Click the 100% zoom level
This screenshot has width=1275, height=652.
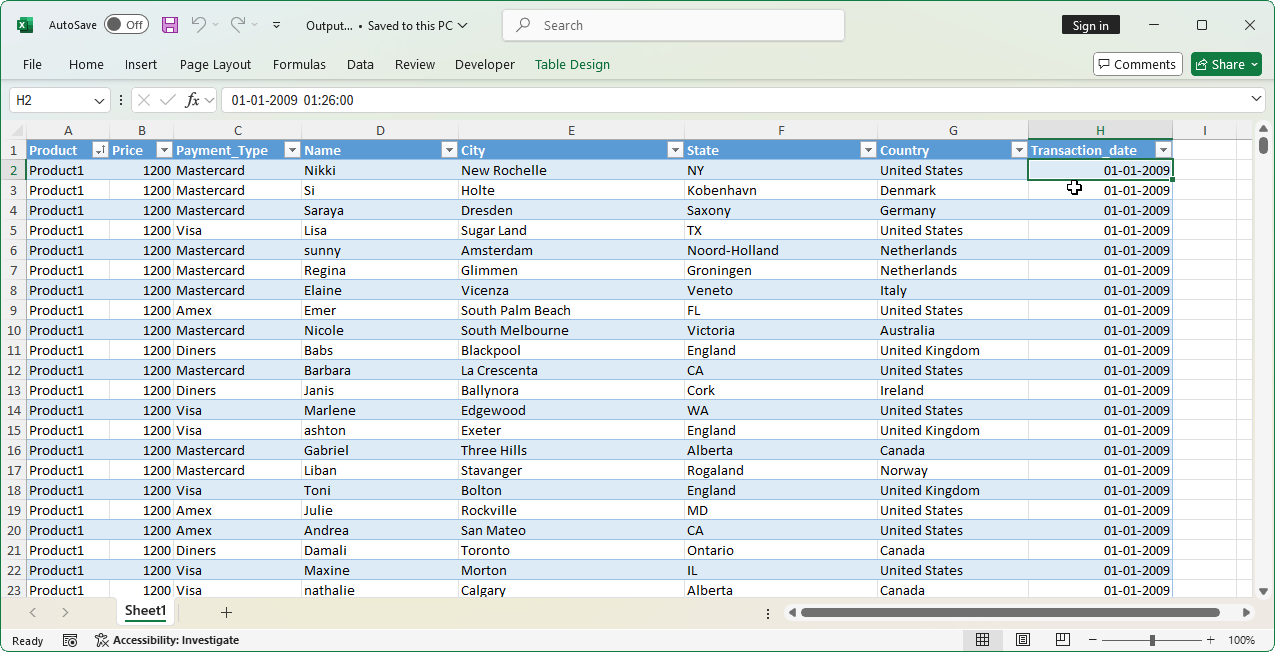point(1241,640)
